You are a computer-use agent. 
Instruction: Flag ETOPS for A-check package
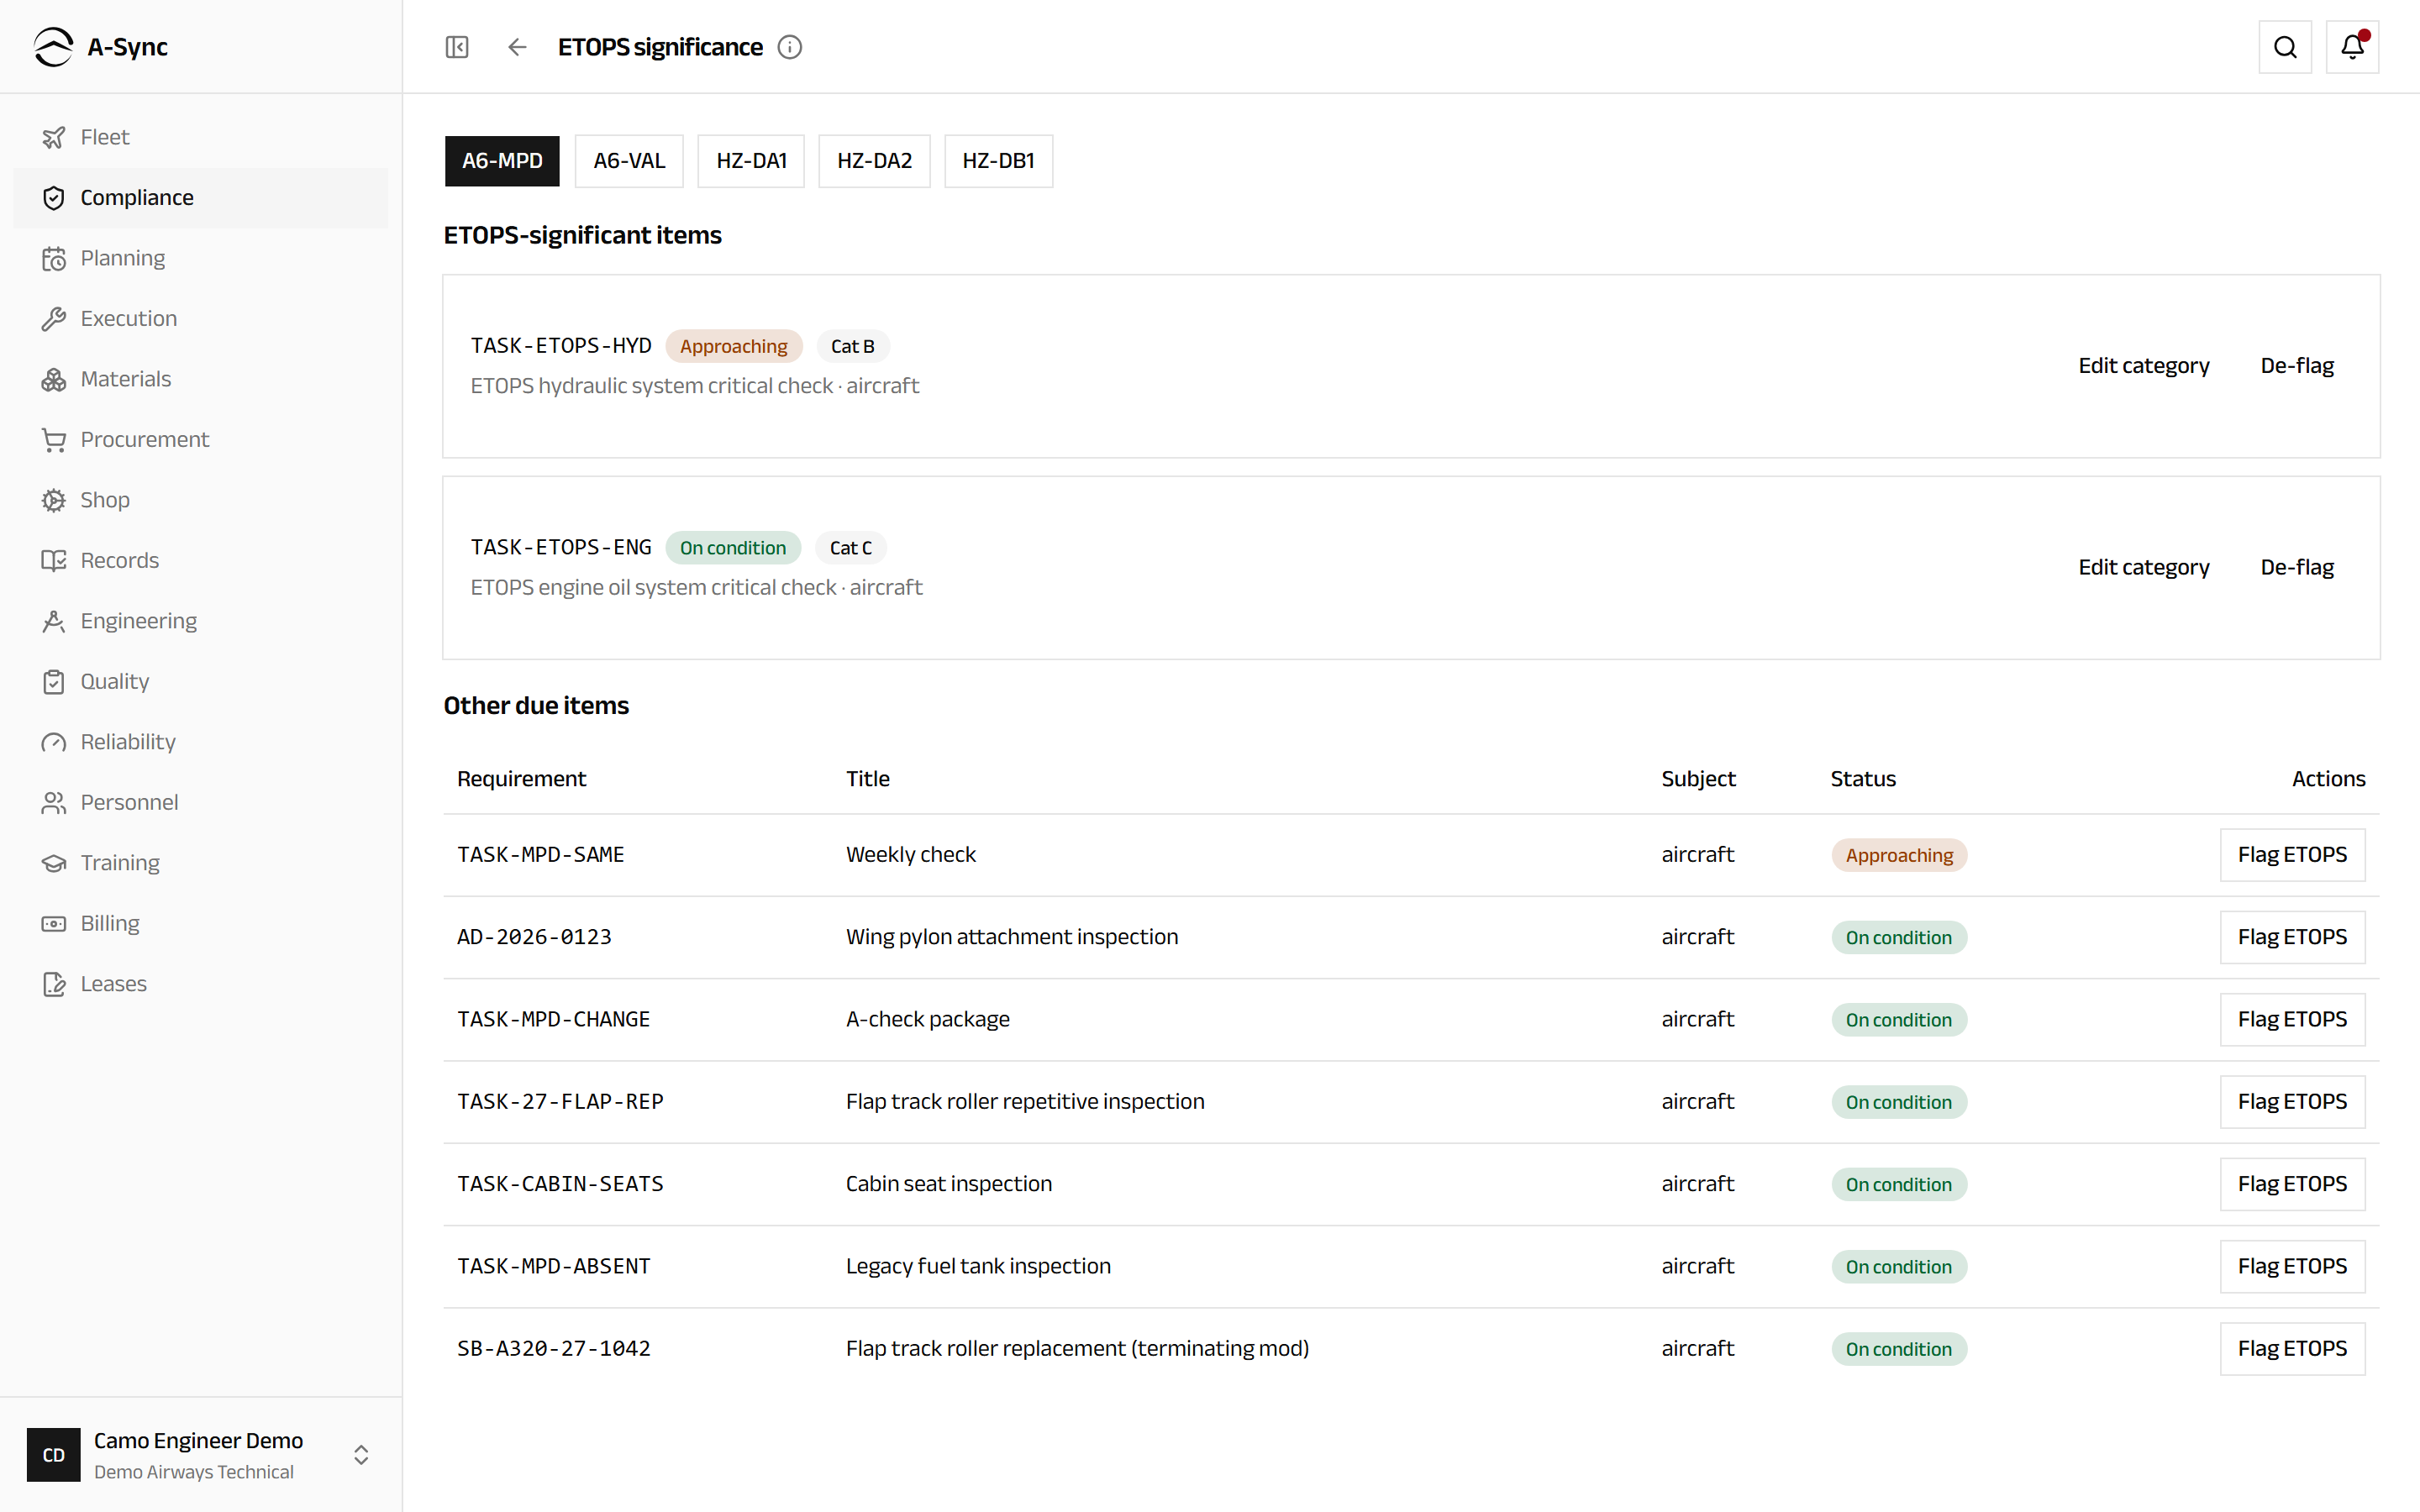click(x=2292, y=1019)
